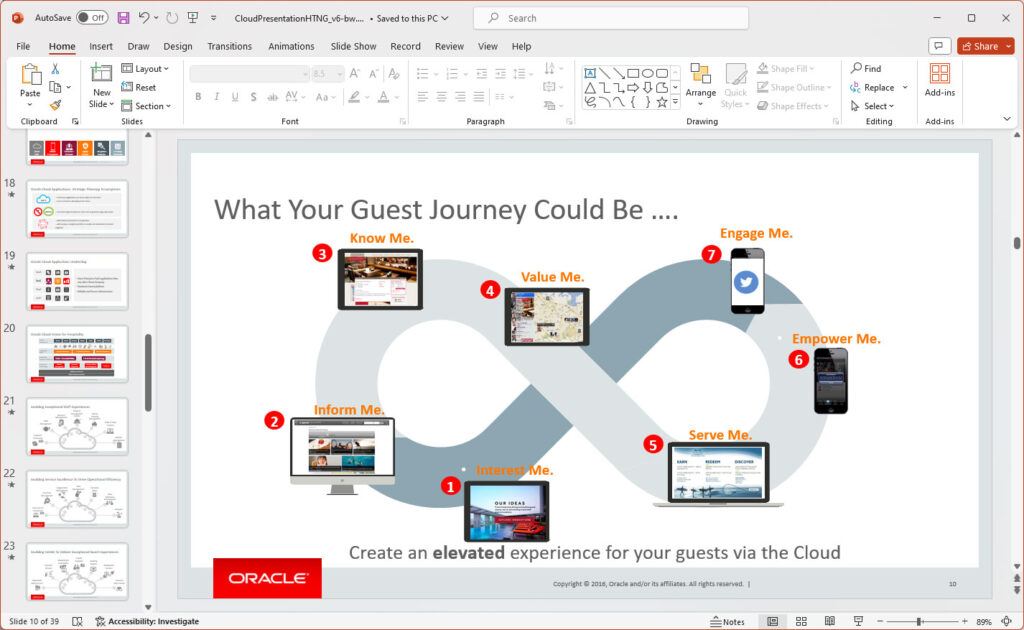Open the Add-ins icon in ribbon
Screen dimensions: 1024x630
point(939,79)
